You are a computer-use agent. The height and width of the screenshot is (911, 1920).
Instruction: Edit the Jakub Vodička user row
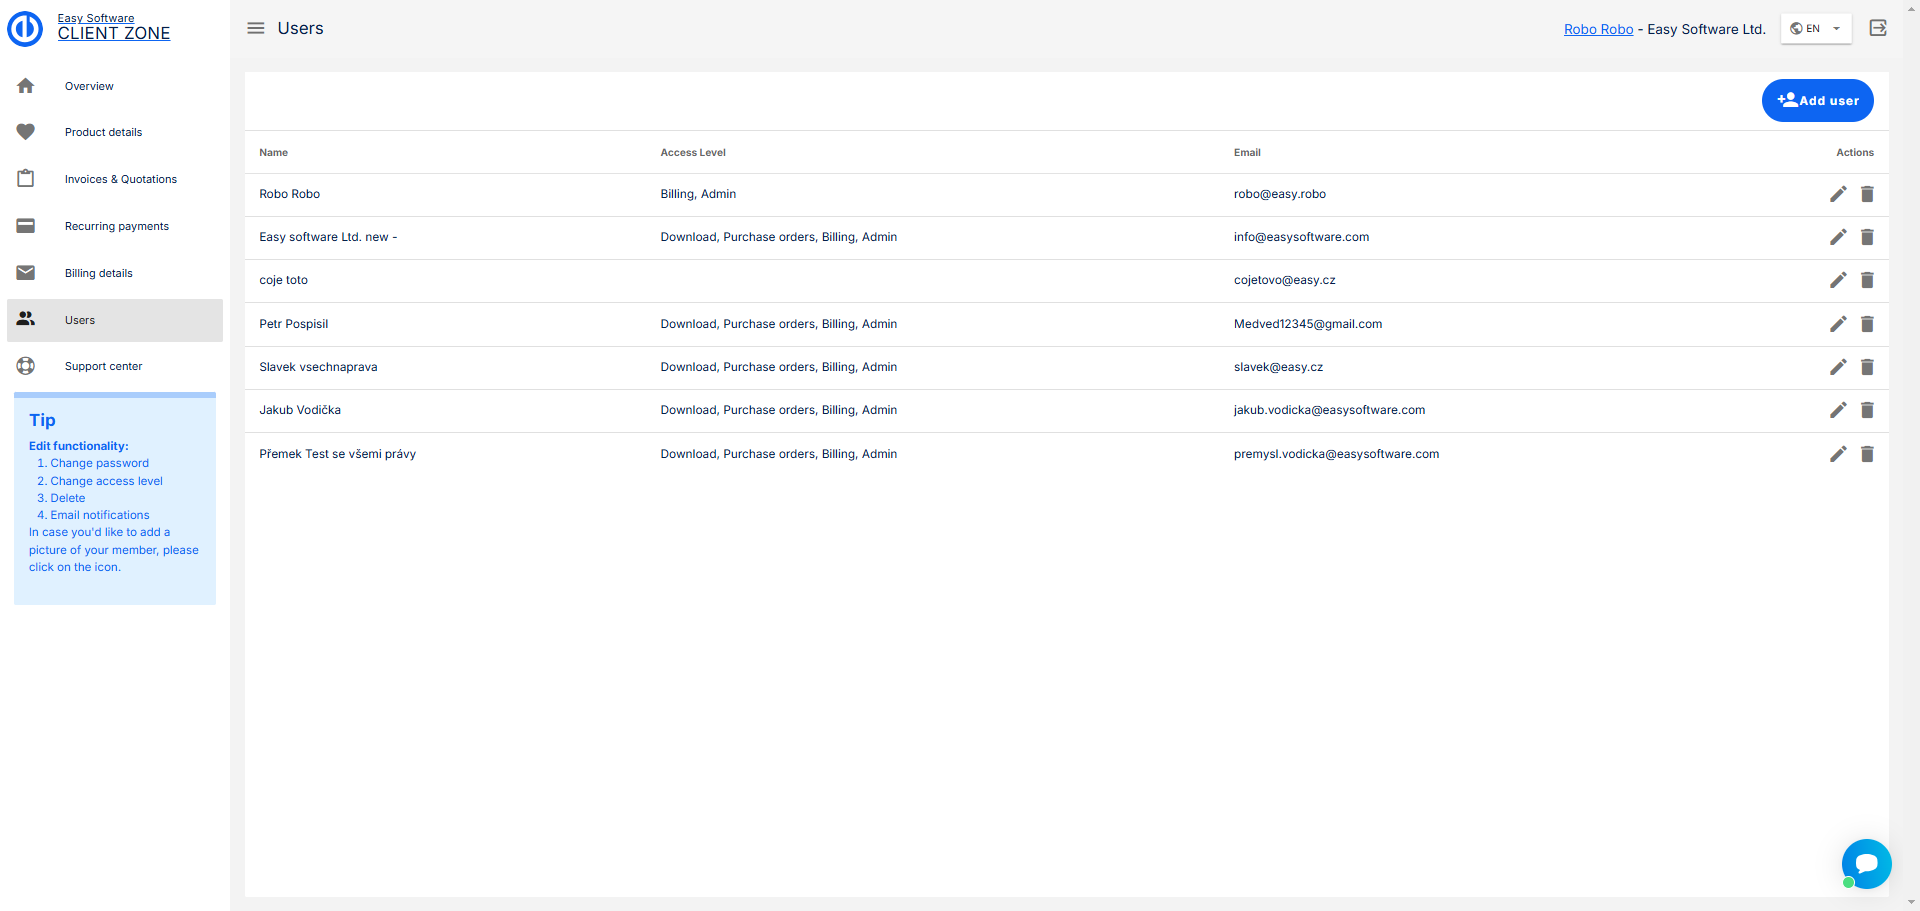[x=1837, y=410]
